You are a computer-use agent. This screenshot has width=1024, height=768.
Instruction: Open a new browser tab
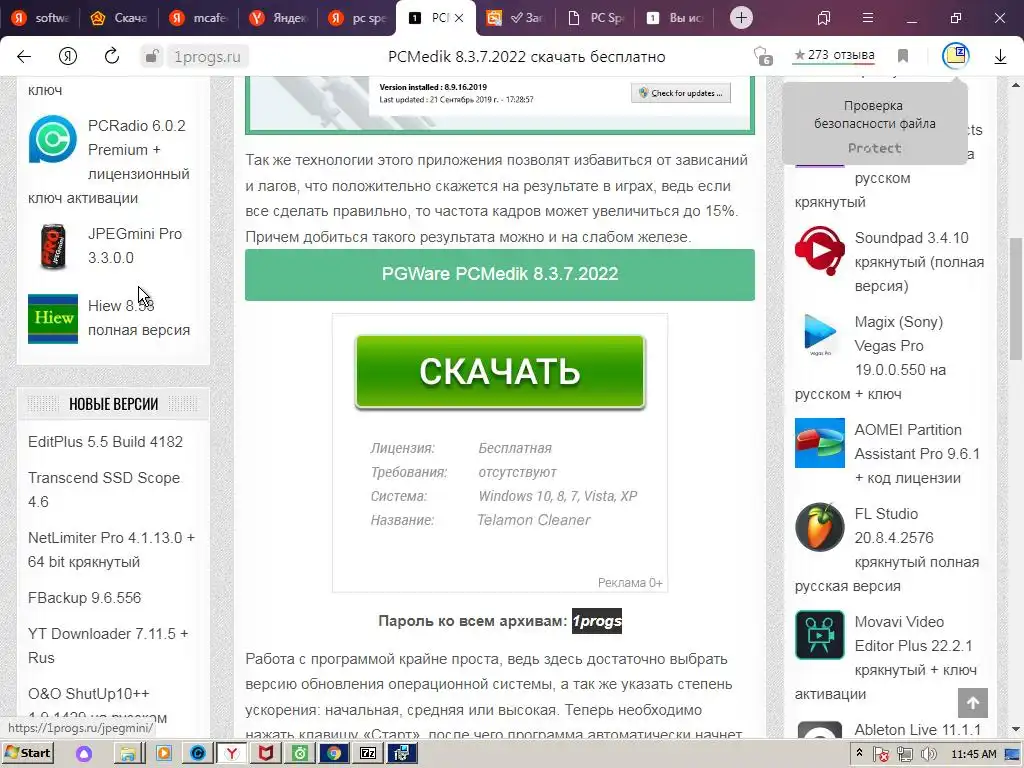click(741, 18)
